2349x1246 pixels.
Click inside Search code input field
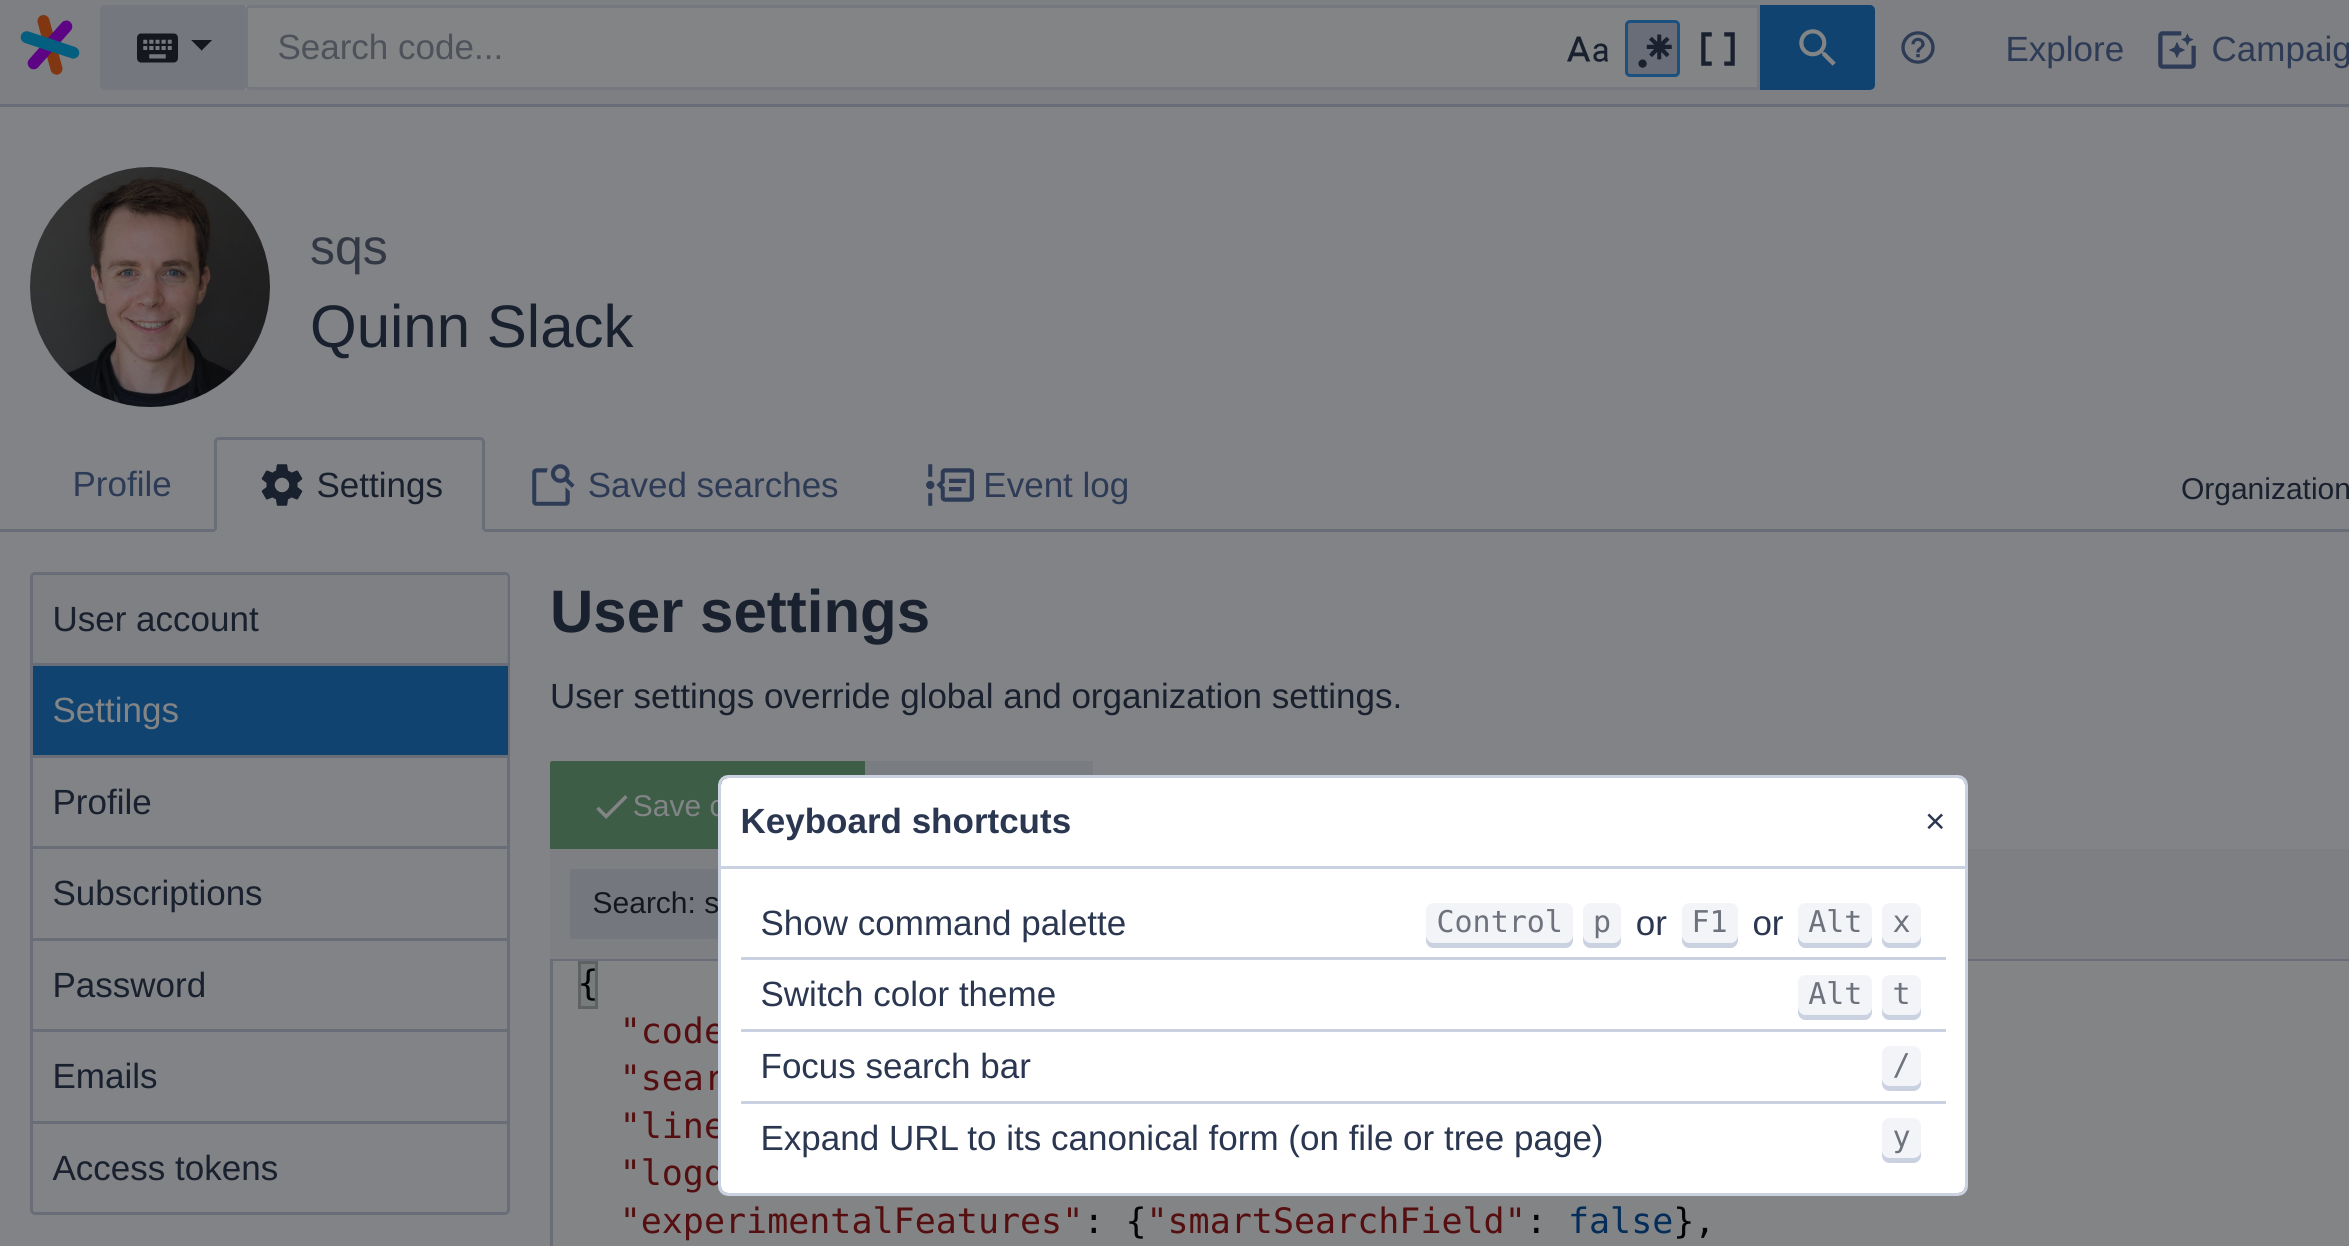point(900,48)
